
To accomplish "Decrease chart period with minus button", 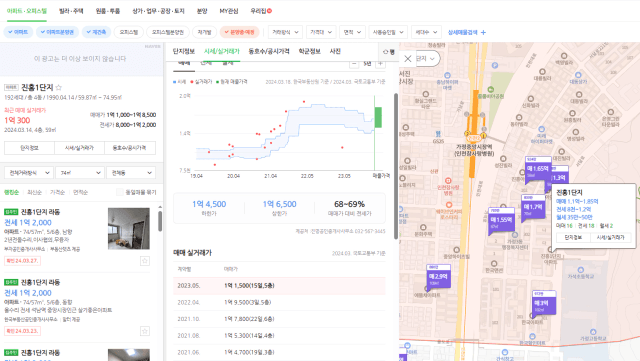I will pyautogui.click(x=354, y=64).
